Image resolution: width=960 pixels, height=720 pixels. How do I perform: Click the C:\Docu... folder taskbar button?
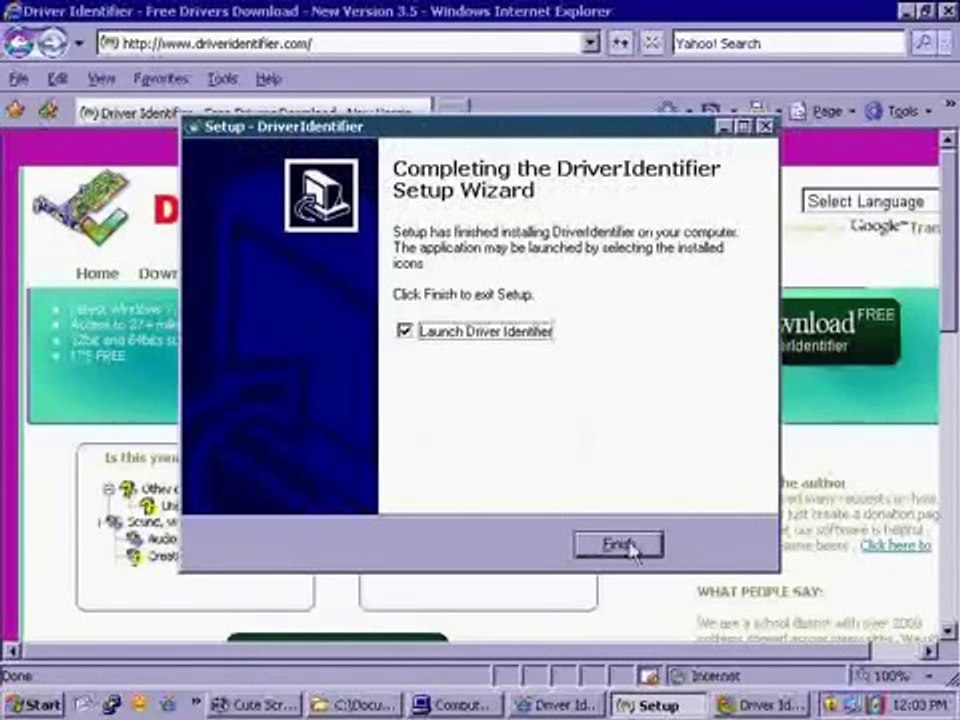(354, 705)
